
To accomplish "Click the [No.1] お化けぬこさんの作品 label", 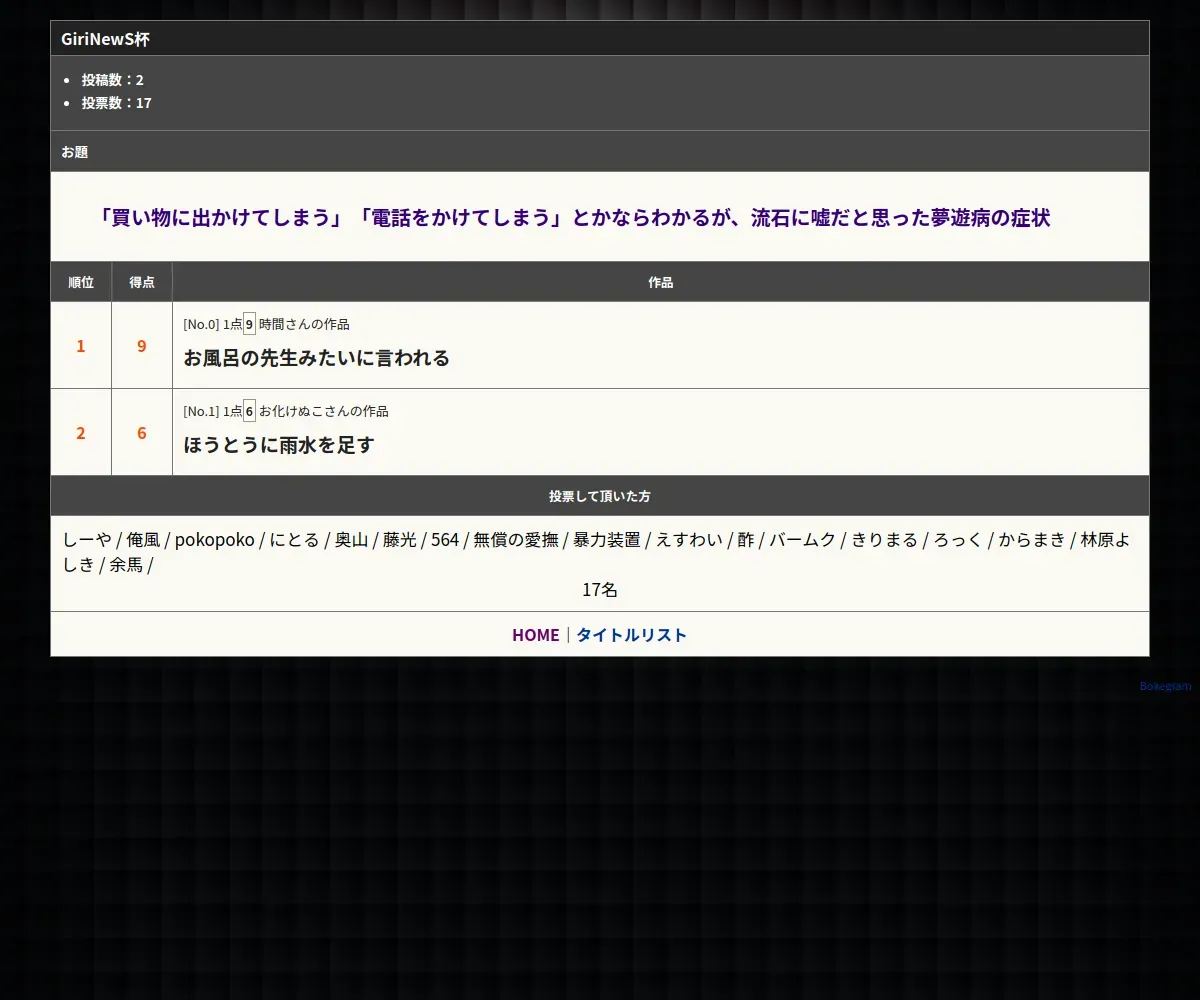I will (x=286, y=411).
